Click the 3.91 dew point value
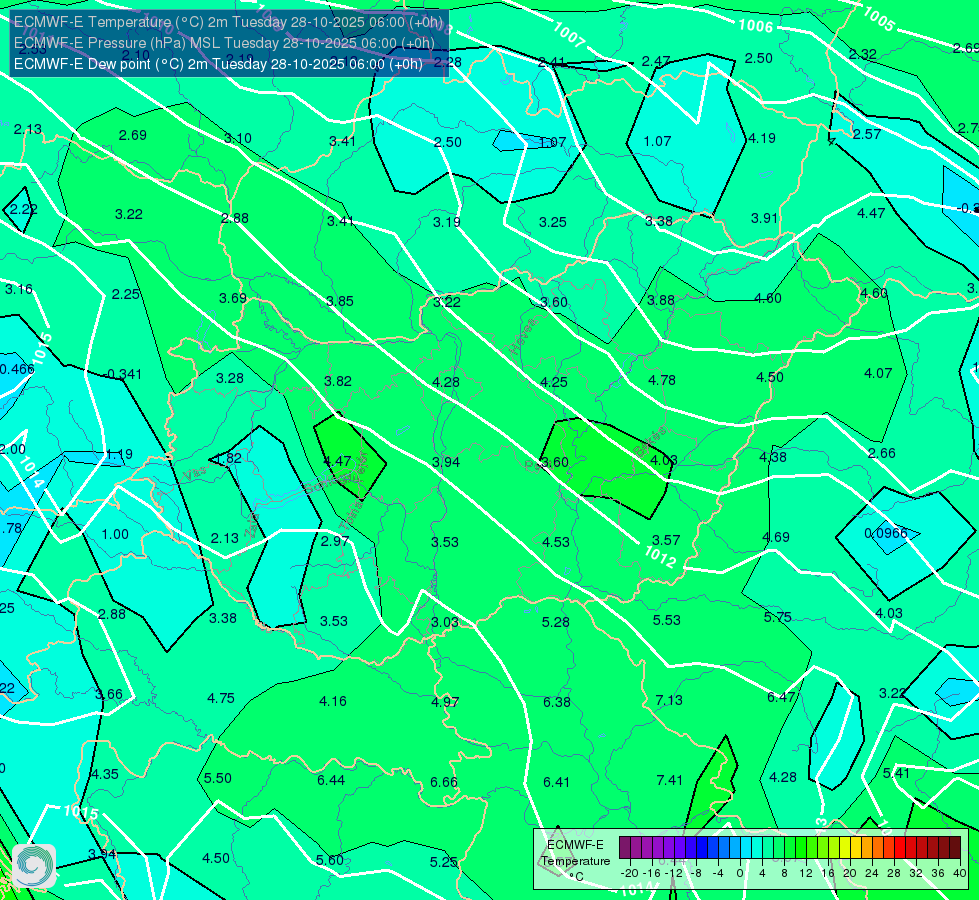 click(x=764, y=218)
